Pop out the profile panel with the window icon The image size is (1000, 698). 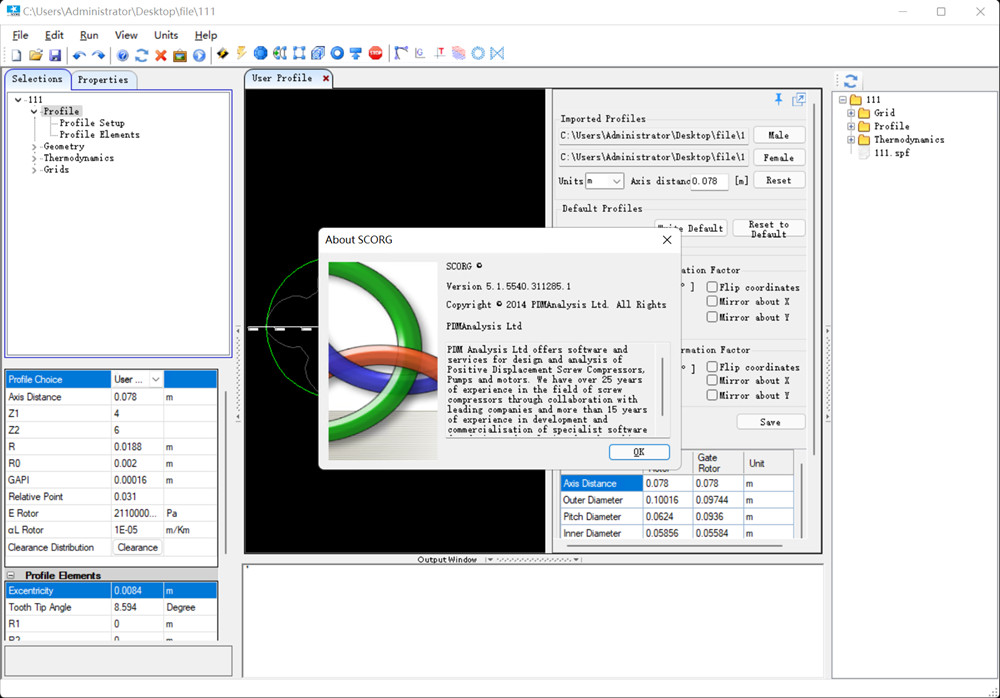point(798,100)
